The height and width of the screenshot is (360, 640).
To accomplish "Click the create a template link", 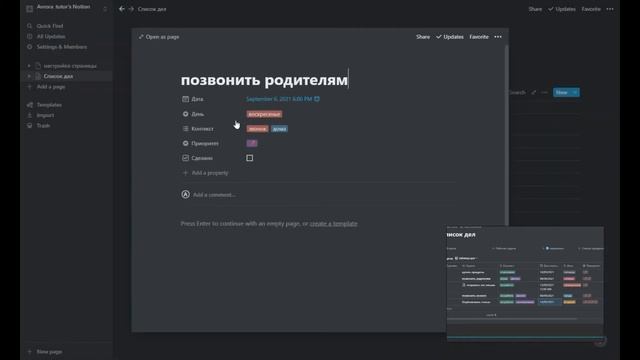I will point(333,224).
